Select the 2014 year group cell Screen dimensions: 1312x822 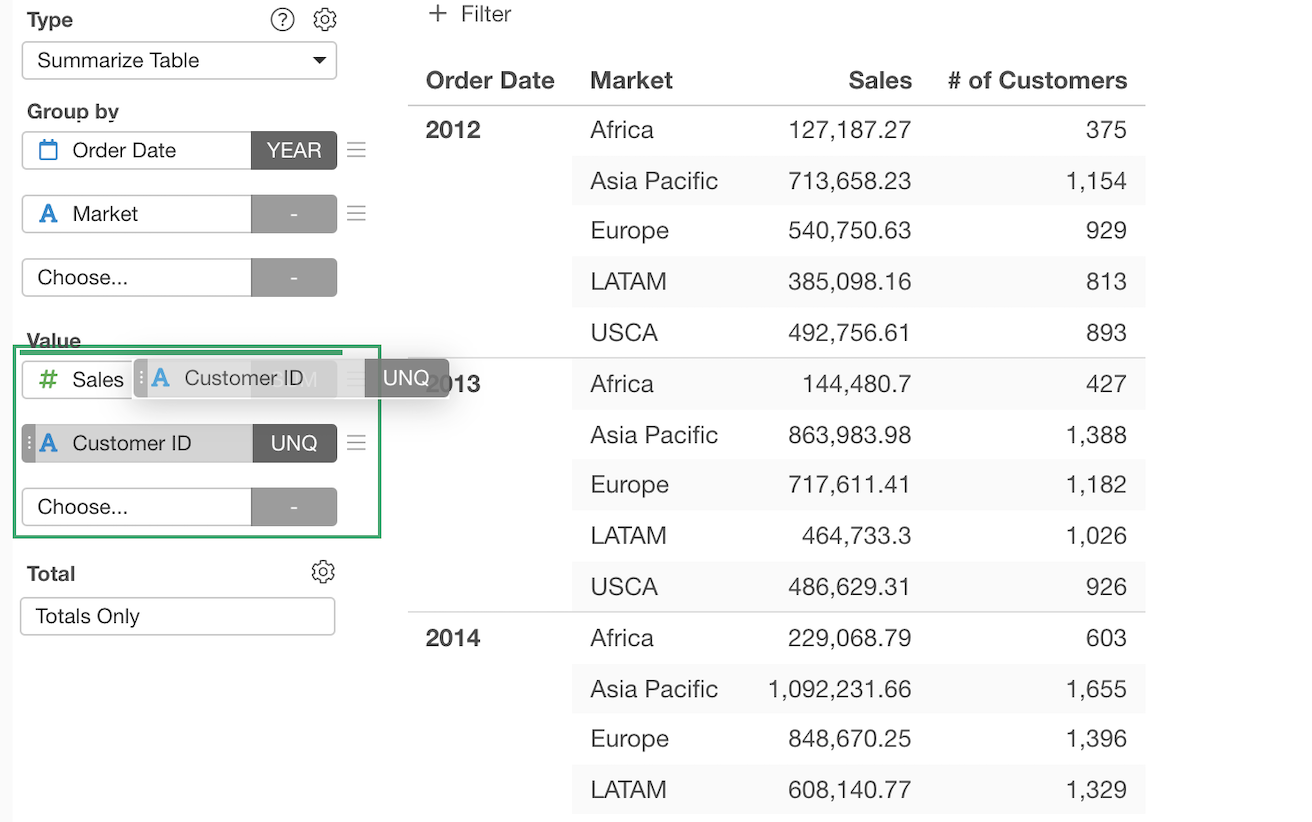pos(453,638)
